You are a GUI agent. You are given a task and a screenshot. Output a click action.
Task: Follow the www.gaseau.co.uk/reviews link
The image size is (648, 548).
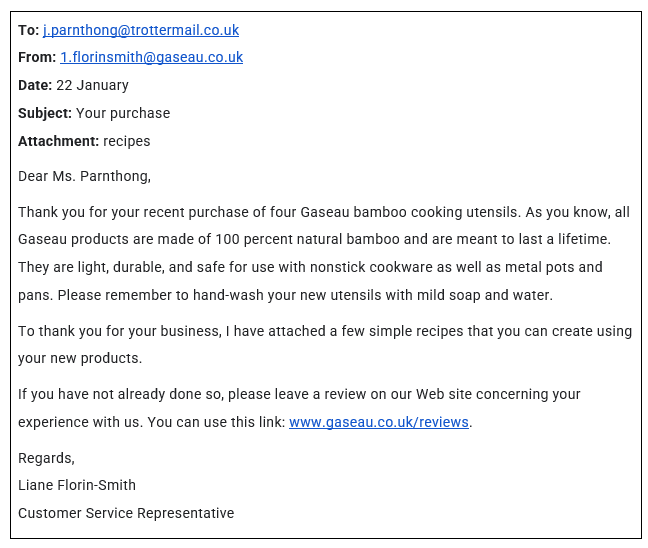click(379, 422)
